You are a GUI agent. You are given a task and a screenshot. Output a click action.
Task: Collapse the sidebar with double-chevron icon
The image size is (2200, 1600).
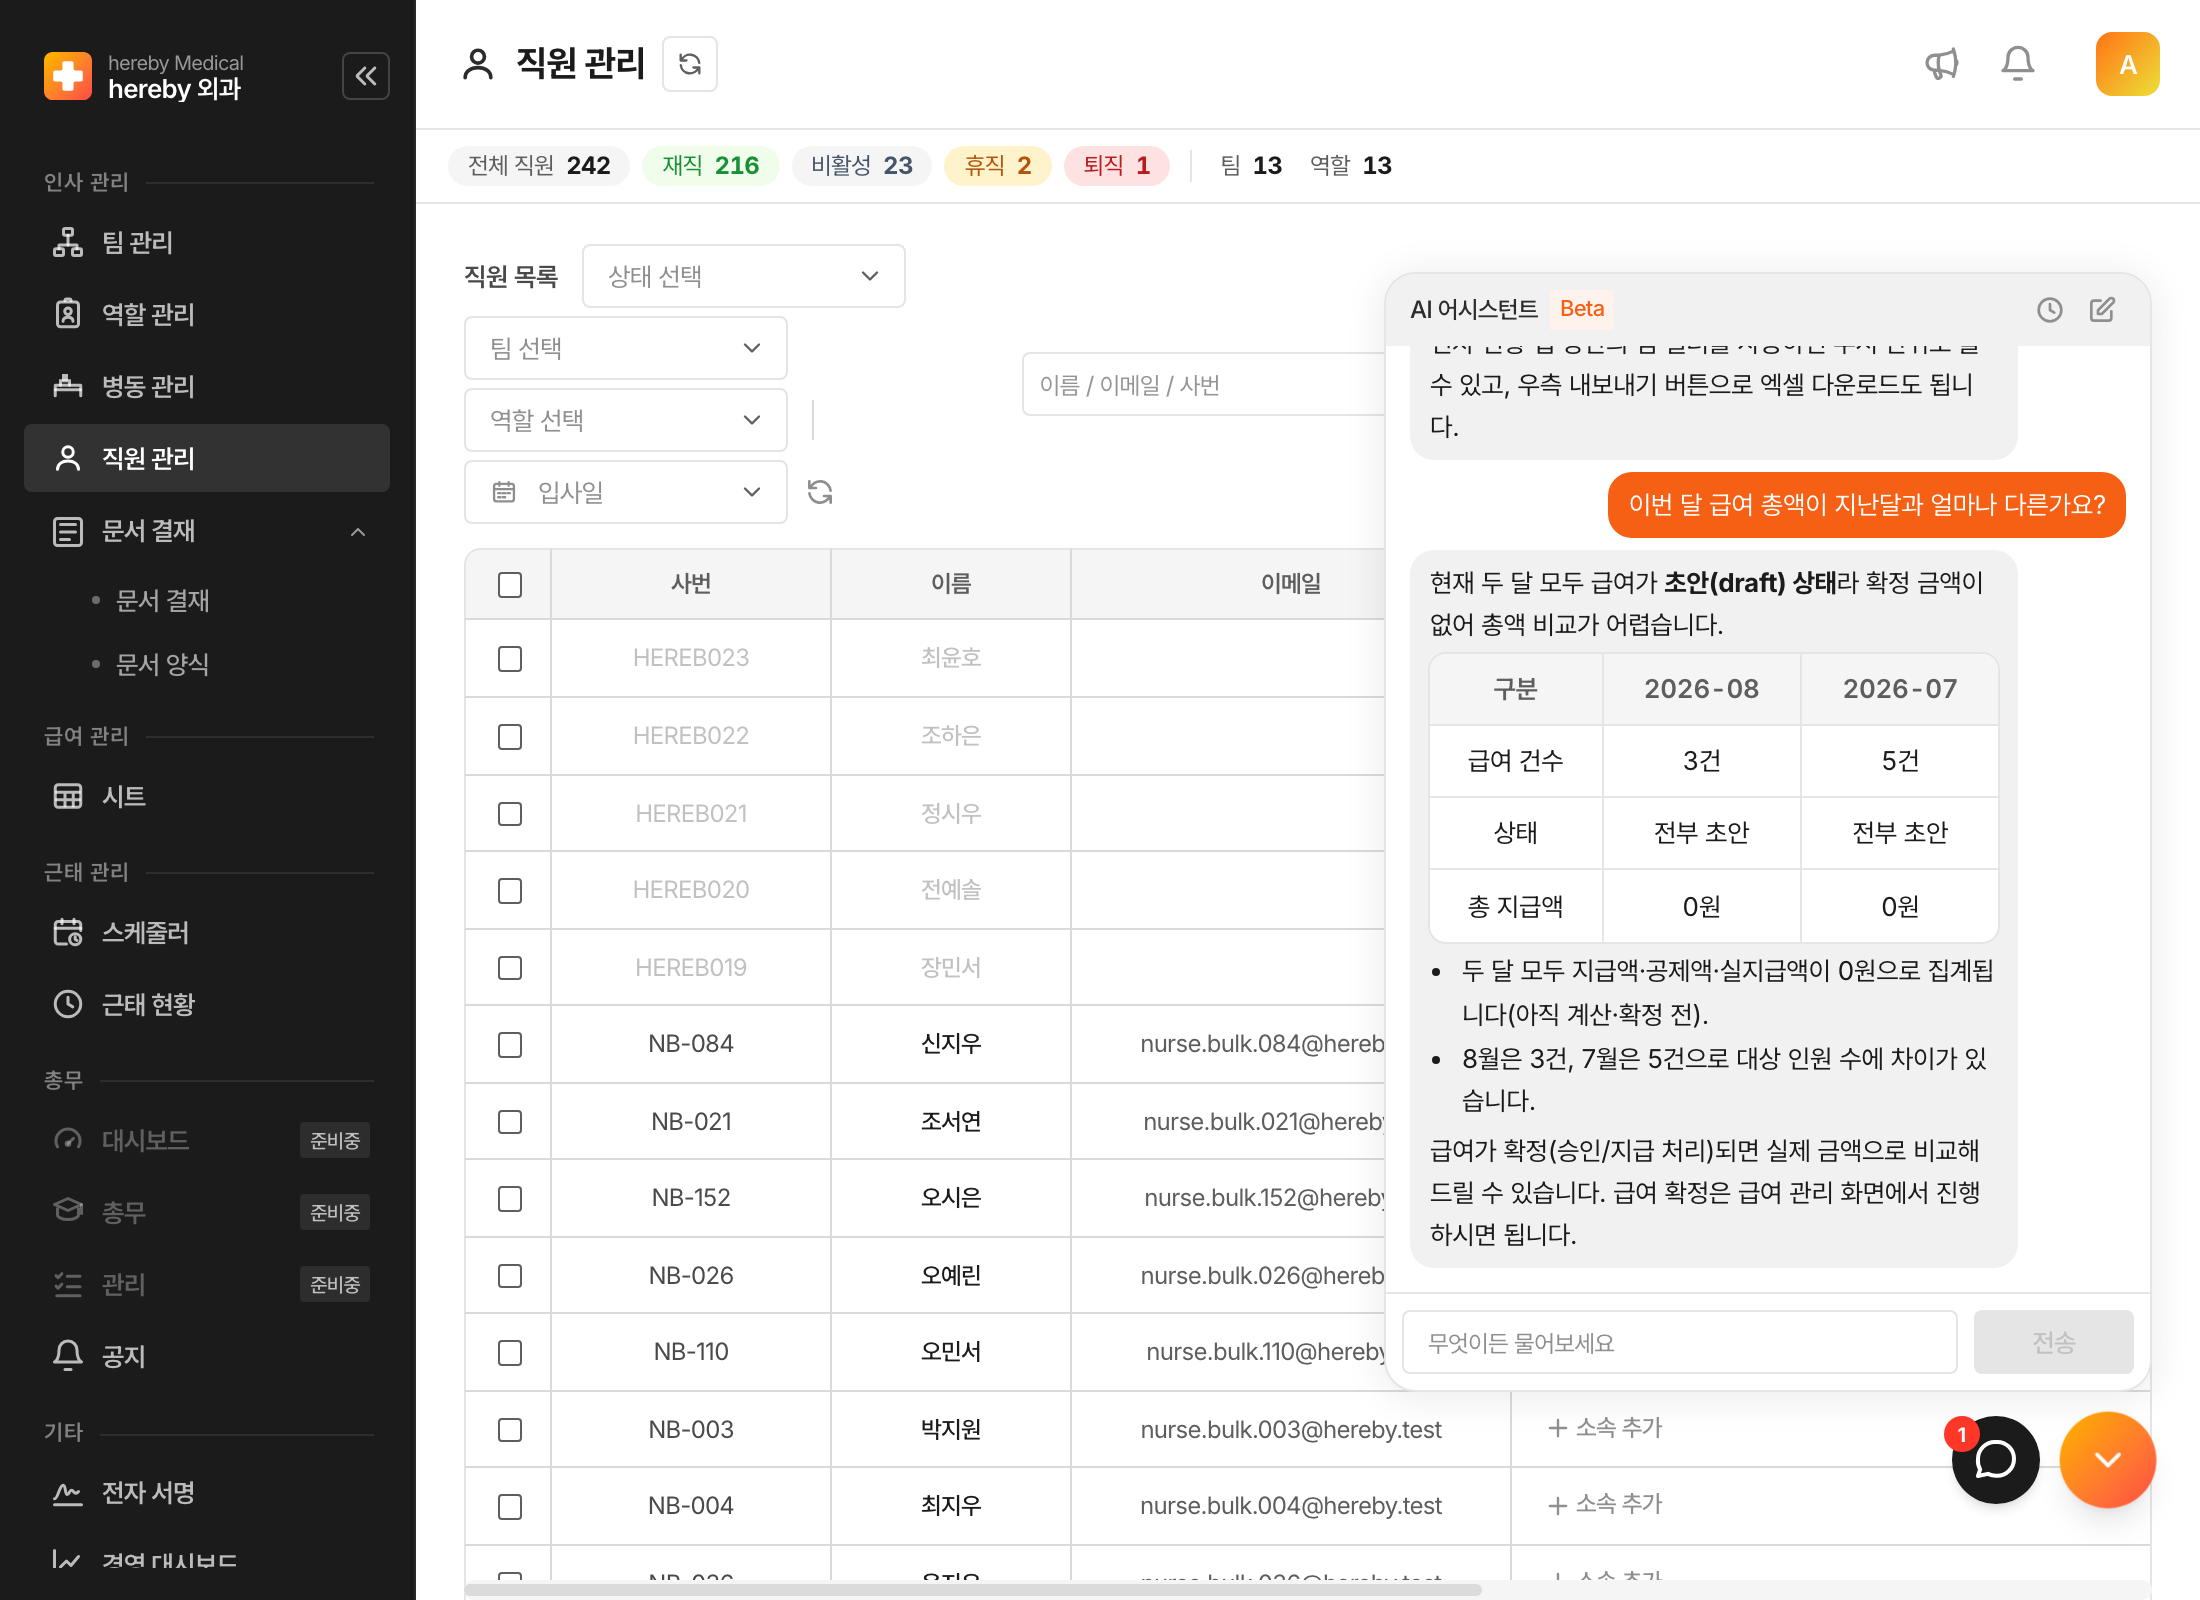tap(366, 76)
